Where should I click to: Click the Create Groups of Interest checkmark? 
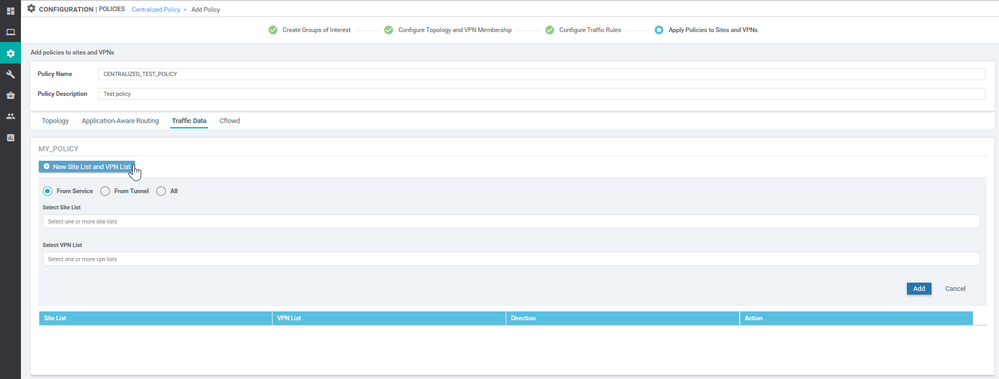coord(273,30)
